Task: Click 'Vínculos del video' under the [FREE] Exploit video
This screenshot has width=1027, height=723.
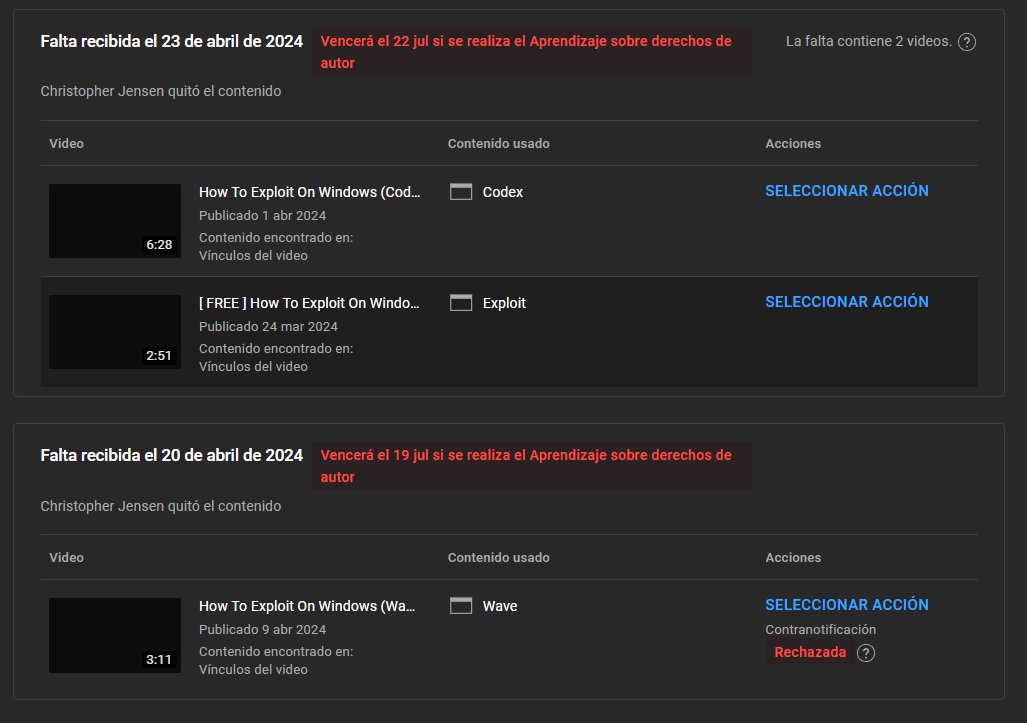Action: coord(253,366)
